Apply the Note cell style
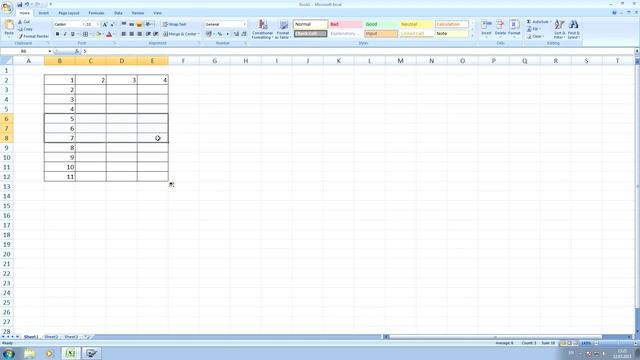Viewport: 640px width, 360px height. click(x=451, y=33)
